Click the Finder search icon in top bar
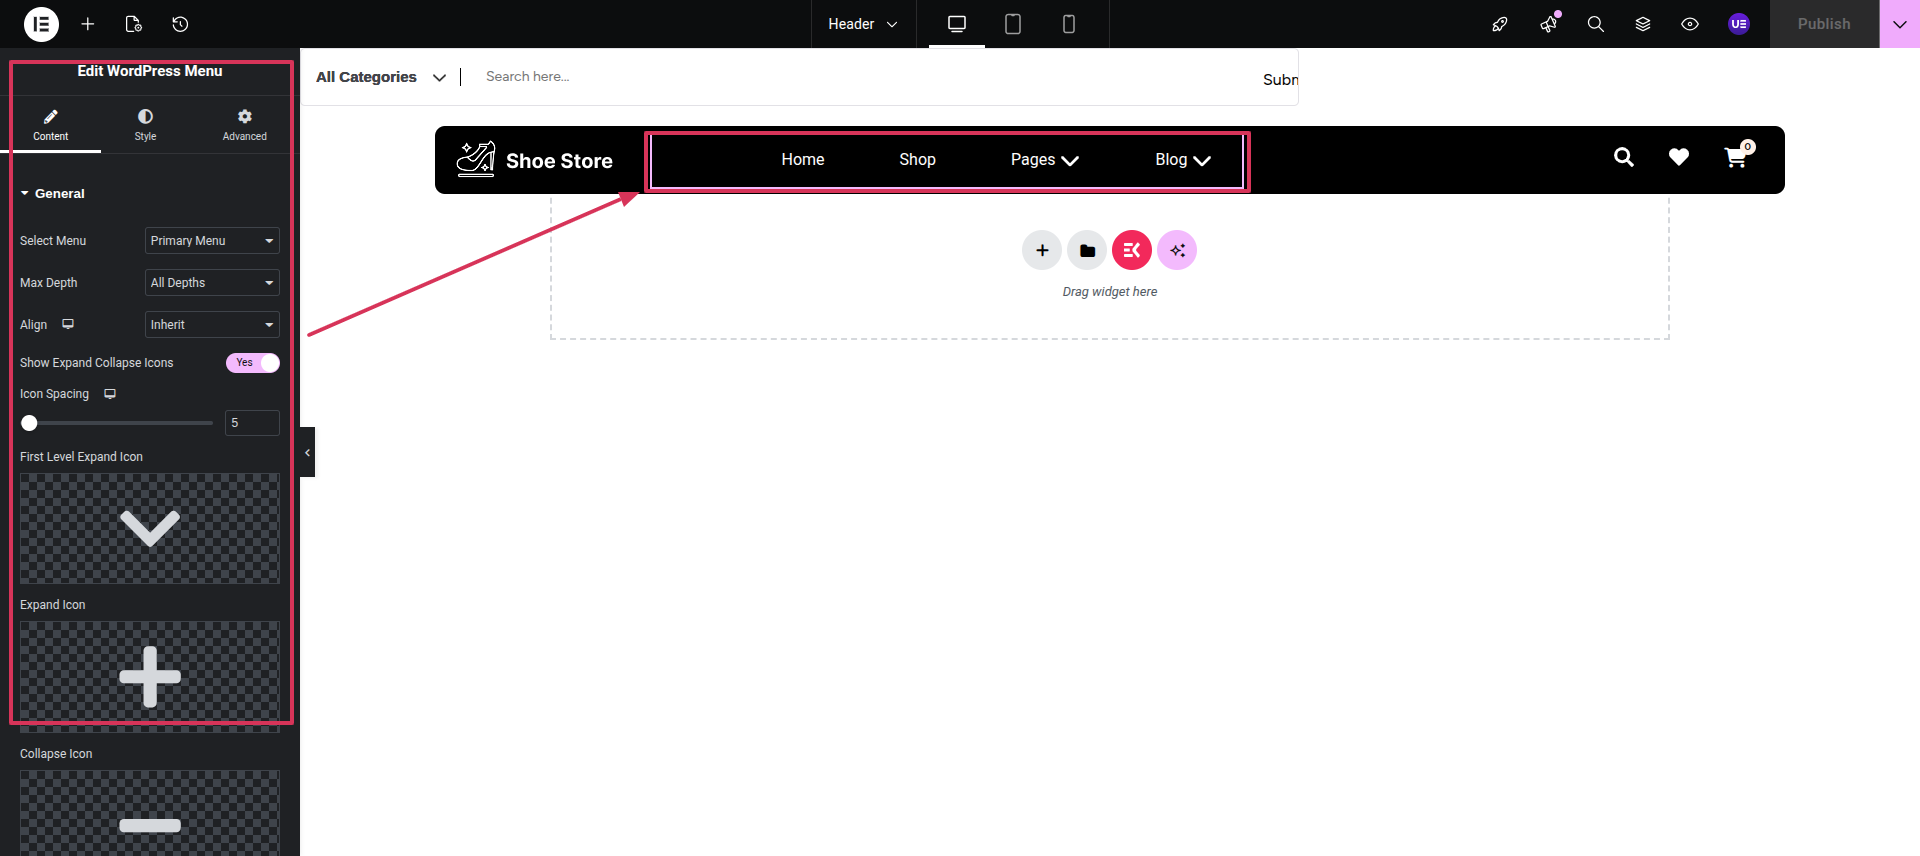The height and width of the screenshot is (856, 1920). click(x=1595, y=24)
